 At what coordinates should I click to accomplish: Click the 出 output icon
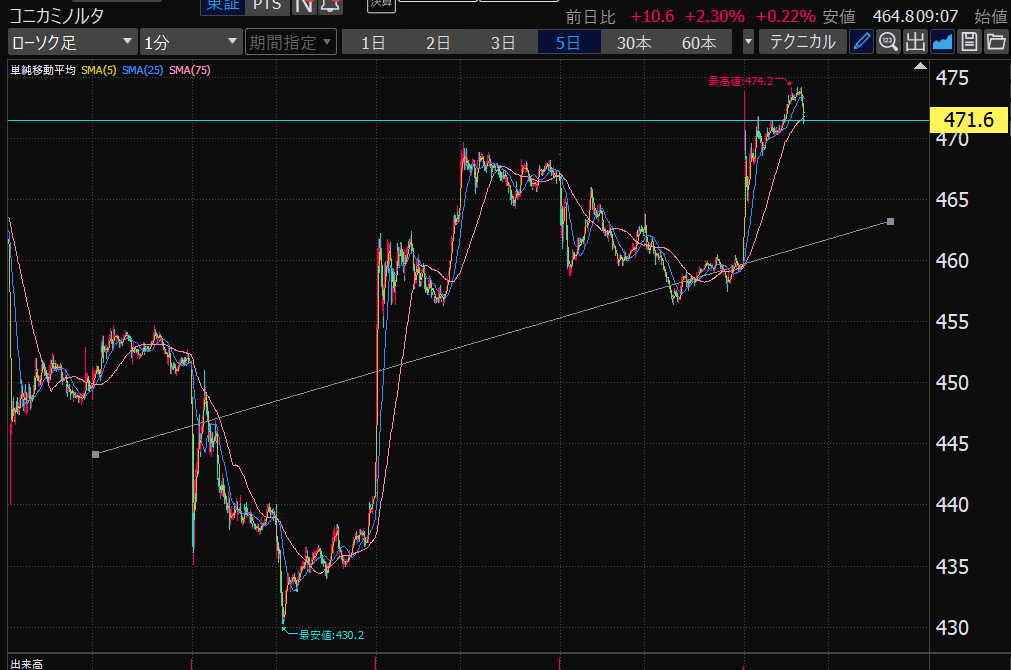915,42
